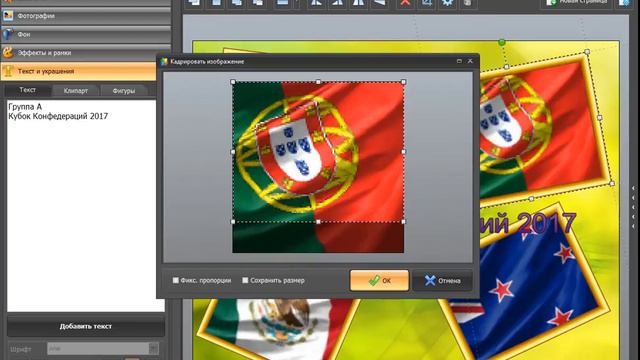Click the top-left crop handle

tap(233, 82)
